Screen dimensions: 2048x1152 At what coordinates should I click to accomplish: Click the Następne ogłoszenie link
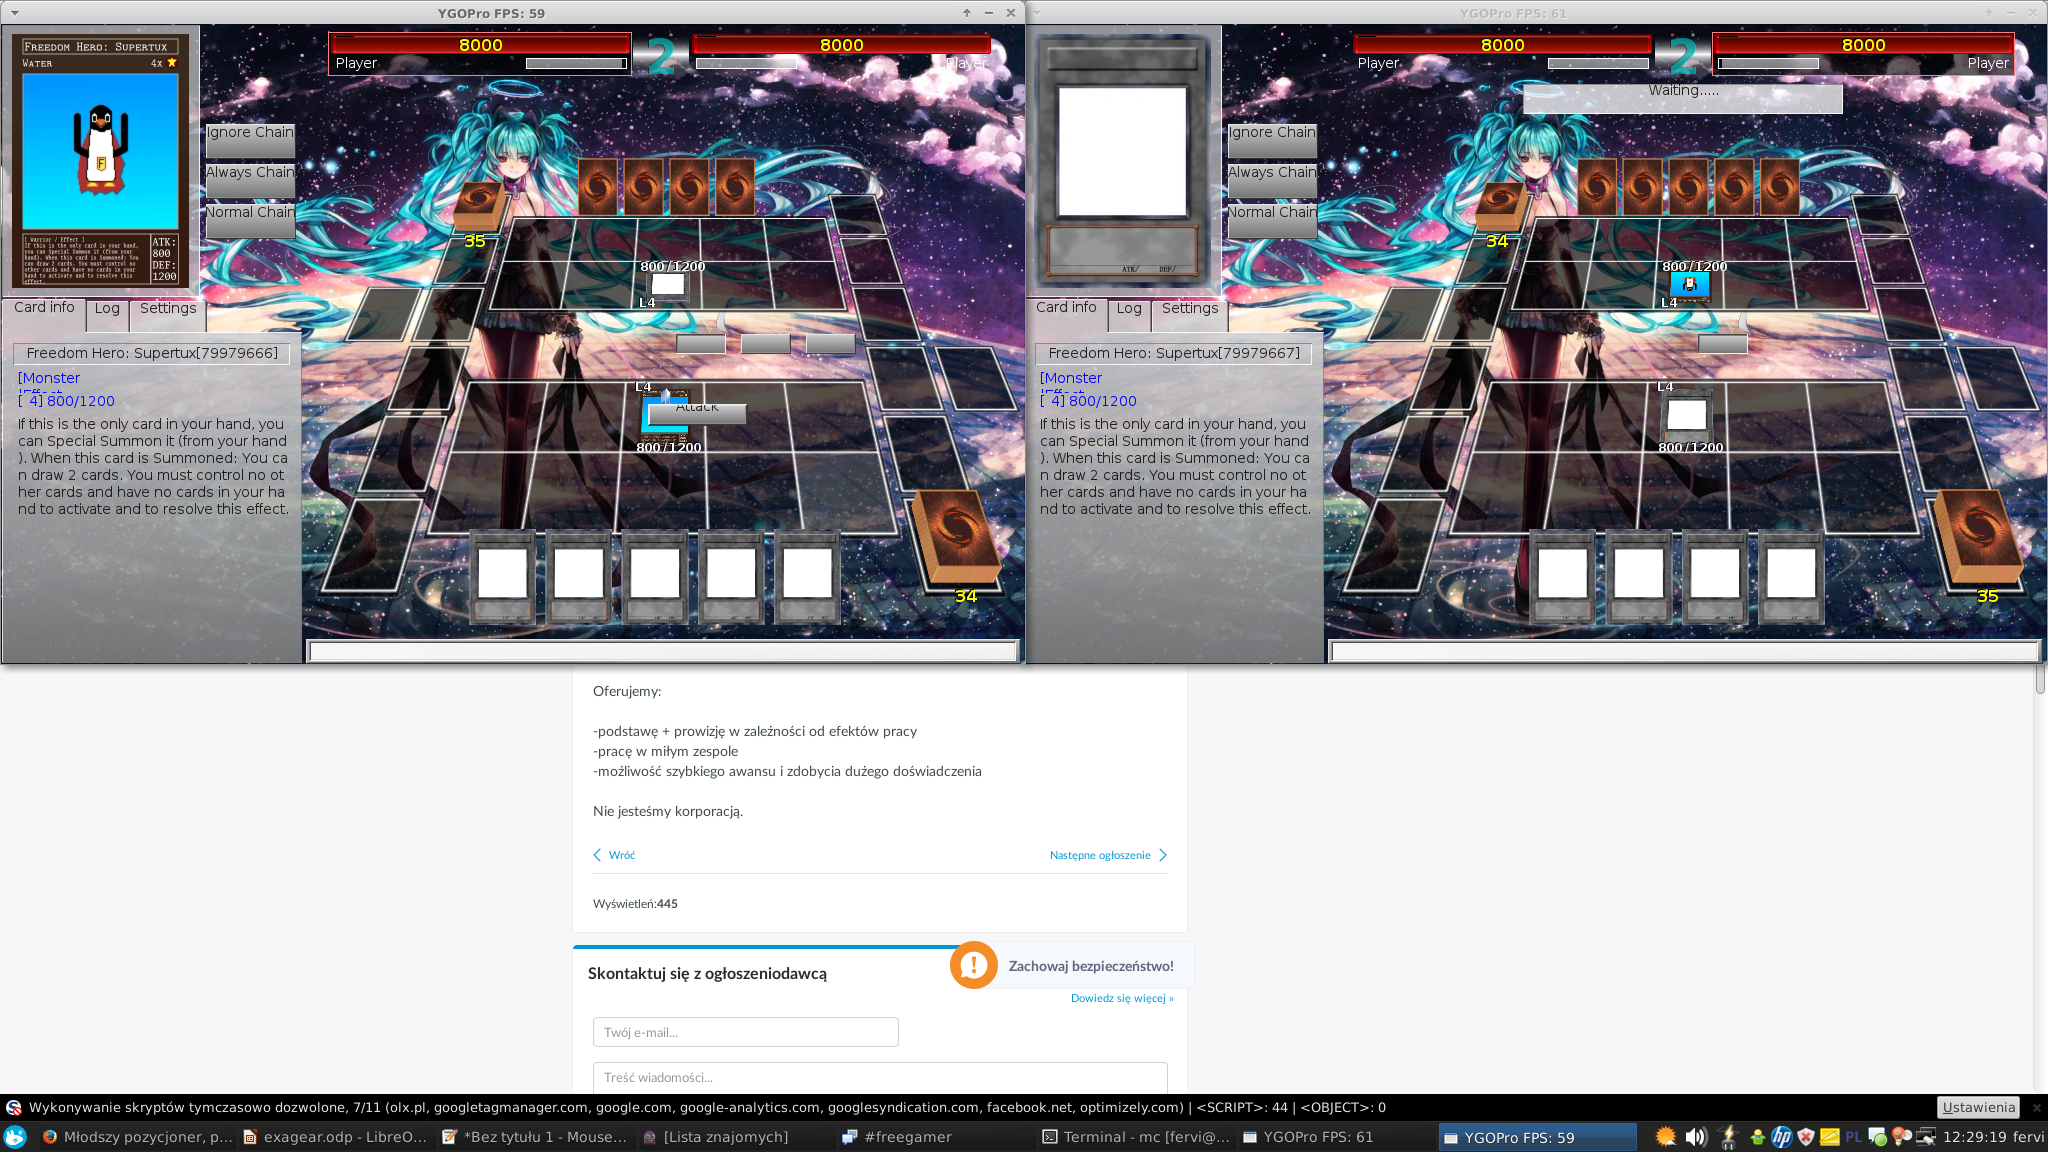pos(1100,855)
